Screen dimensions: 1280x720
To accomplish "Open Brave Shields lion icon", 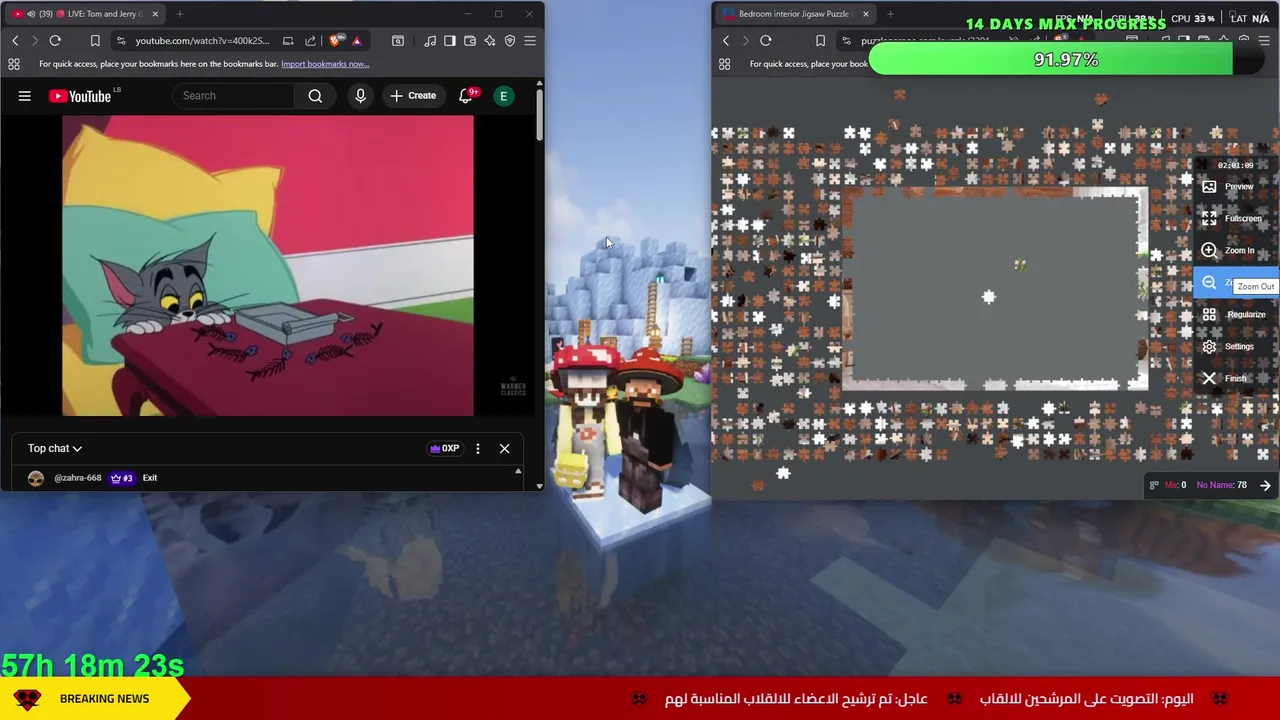I will (x=334, y=41).
